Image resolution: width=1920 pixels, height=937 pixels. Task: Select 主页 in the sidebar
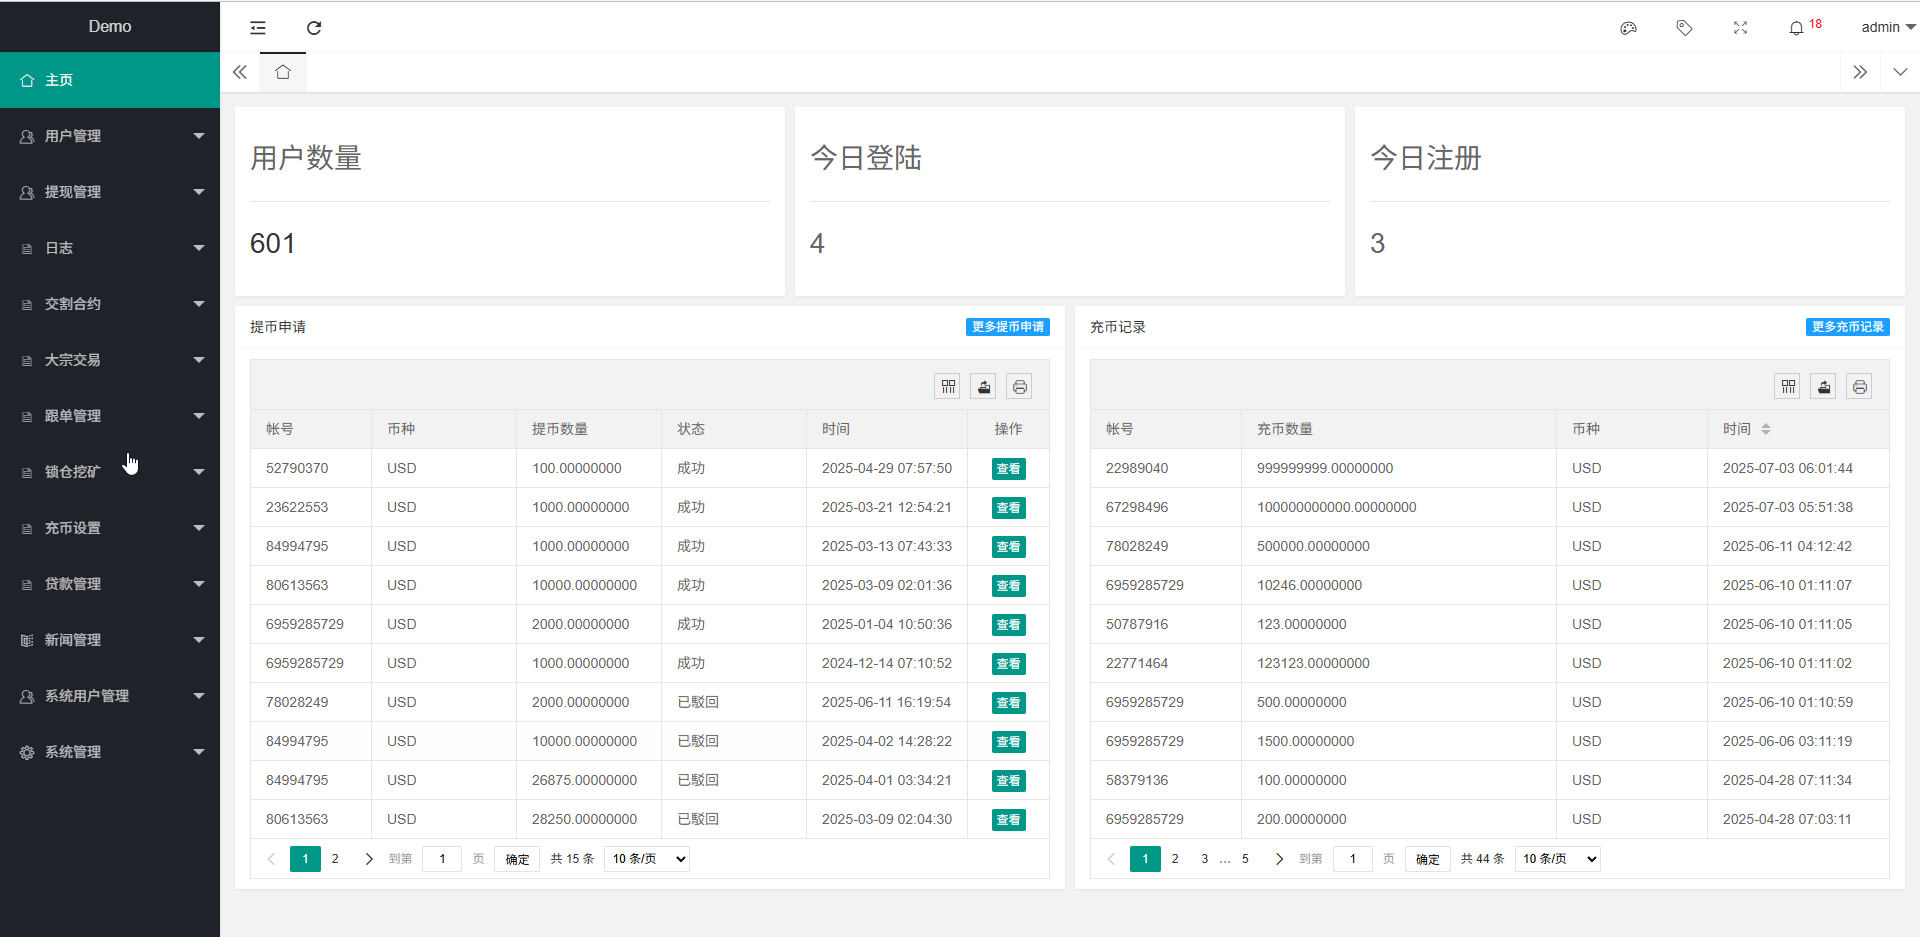(x=110, y=80)
